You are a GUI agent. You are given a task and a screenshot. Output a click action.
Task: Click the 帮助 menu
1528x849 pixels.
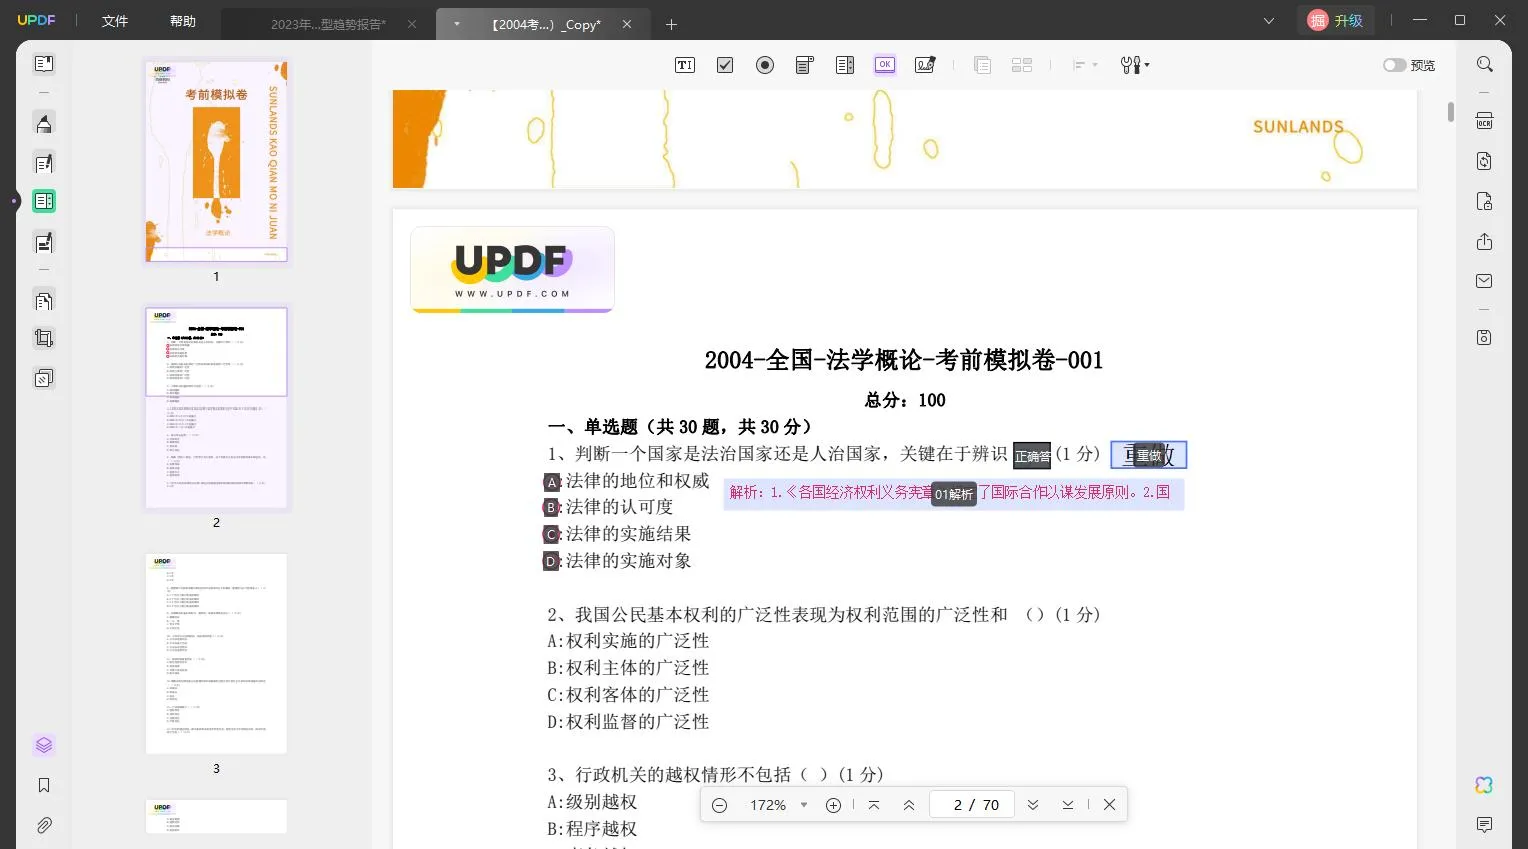[x=183, y=21]
